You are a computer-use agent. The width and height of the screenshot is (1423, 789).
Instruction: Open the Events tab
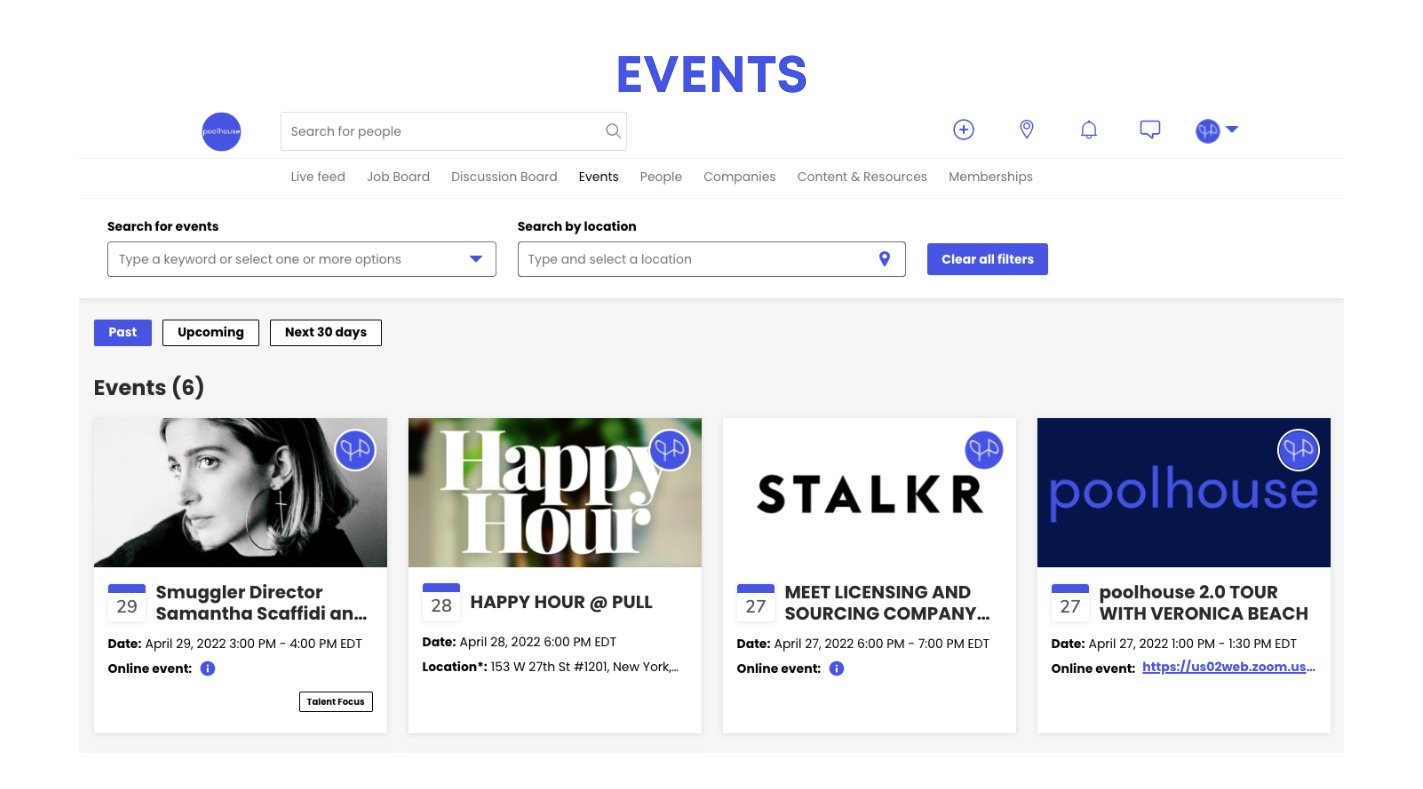[x=599, y=177]
